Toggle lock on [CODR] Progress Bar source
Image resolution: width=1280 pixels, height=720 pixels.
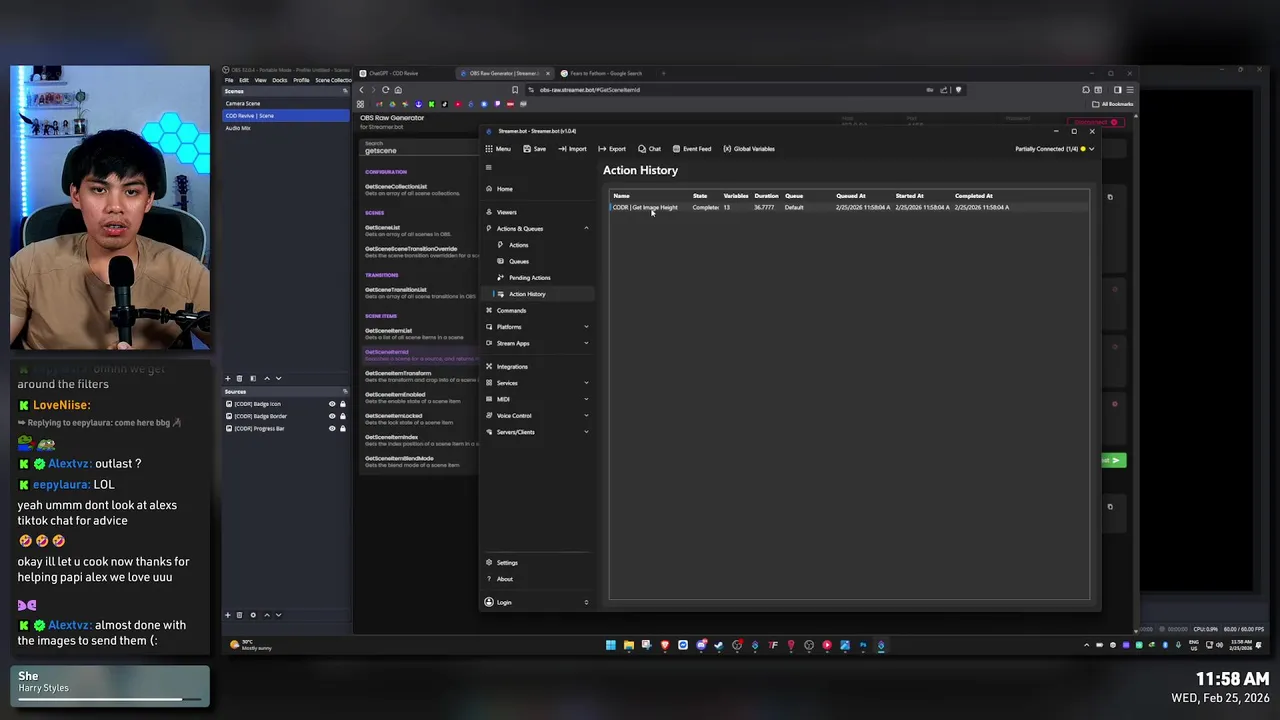click(x=343, y=428)
